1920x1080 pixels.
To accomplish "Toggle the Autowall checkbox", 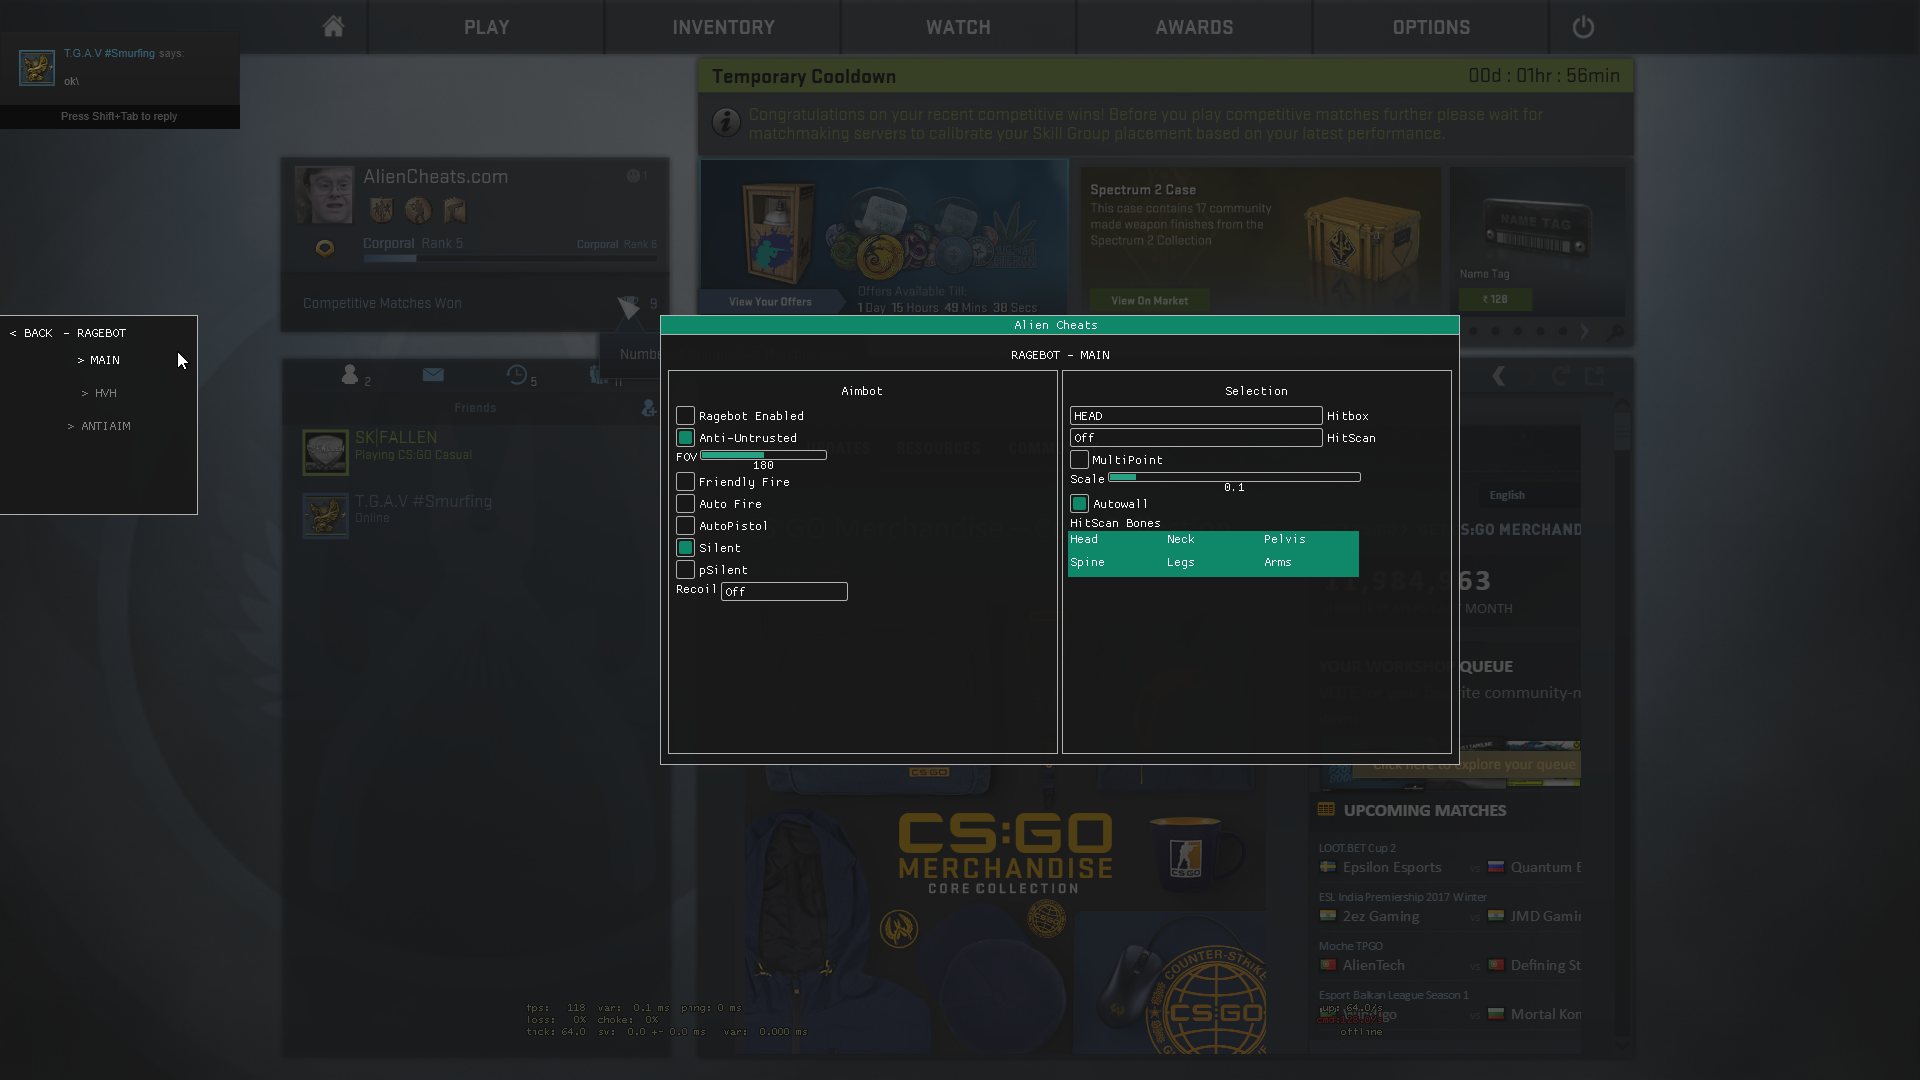I will point(1079,504).
